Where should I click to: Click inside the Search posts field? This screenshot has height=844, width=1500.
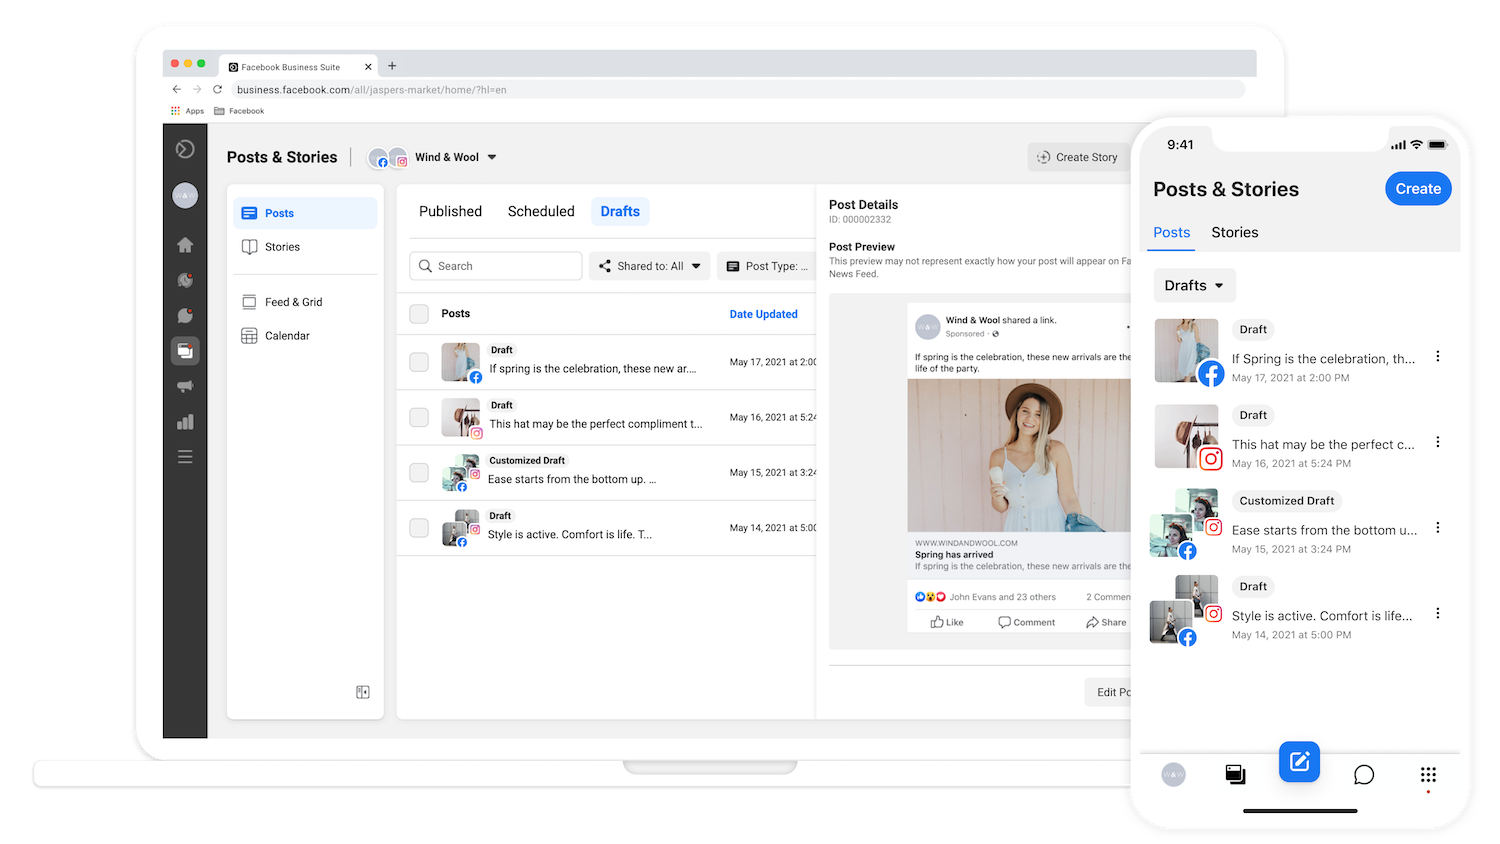tap(495, 265)
